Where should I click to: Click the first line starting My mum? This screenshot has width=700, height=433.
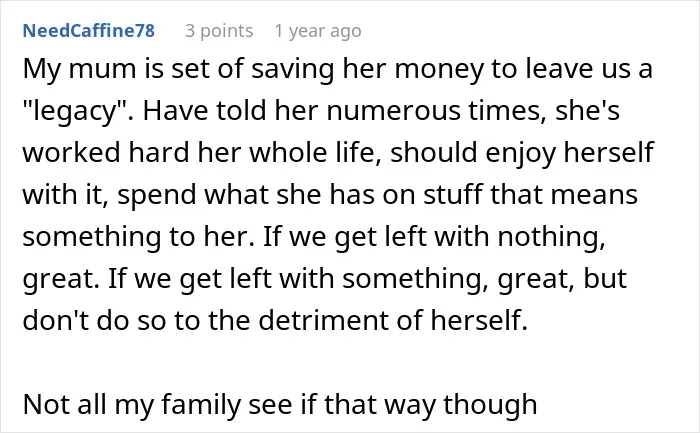(x=338, y=69)
